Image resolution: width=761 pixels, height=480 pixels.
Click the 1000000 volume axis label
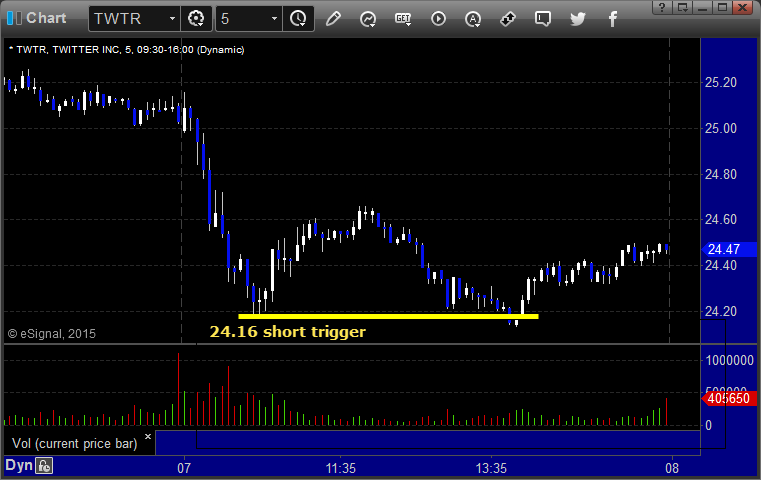pyautogui.click(x=729, y=360)
